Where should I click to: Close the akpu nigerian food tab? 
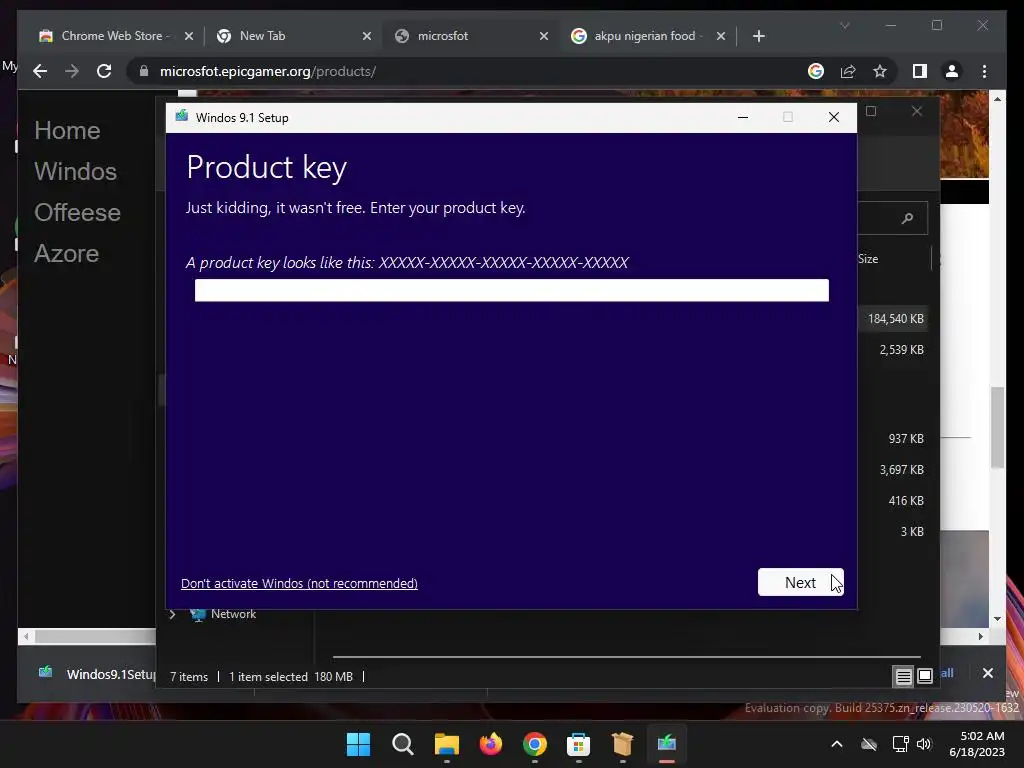[721, 36]
